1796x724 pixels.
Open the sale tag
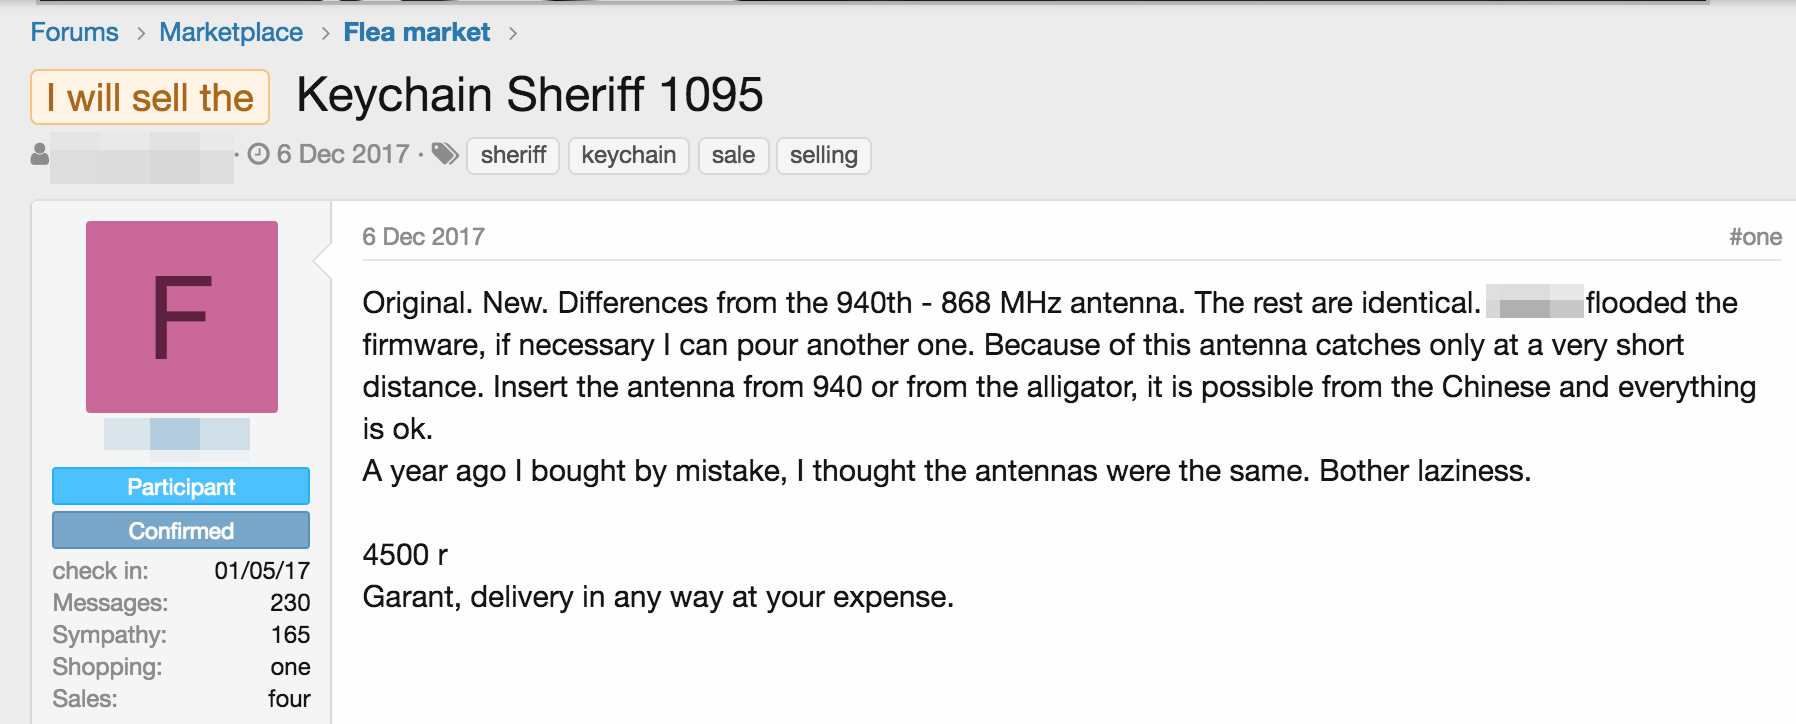(733, 155)
